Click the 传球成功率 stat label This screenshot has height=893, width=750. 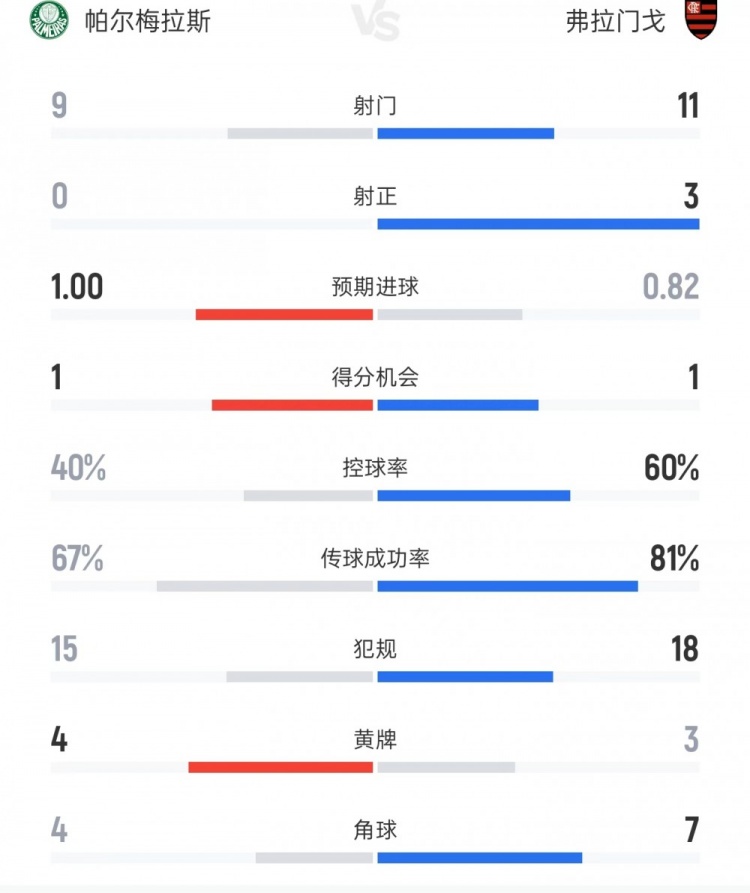[375, 558]
